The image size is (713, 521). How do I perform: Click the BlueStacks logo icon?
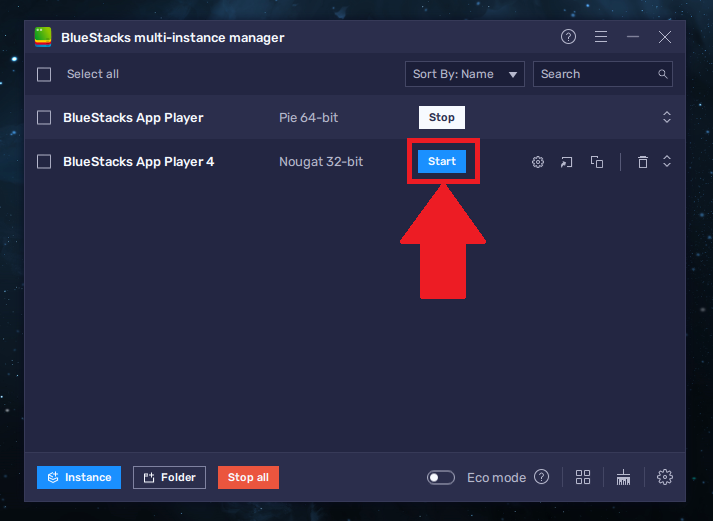[43, 37]
